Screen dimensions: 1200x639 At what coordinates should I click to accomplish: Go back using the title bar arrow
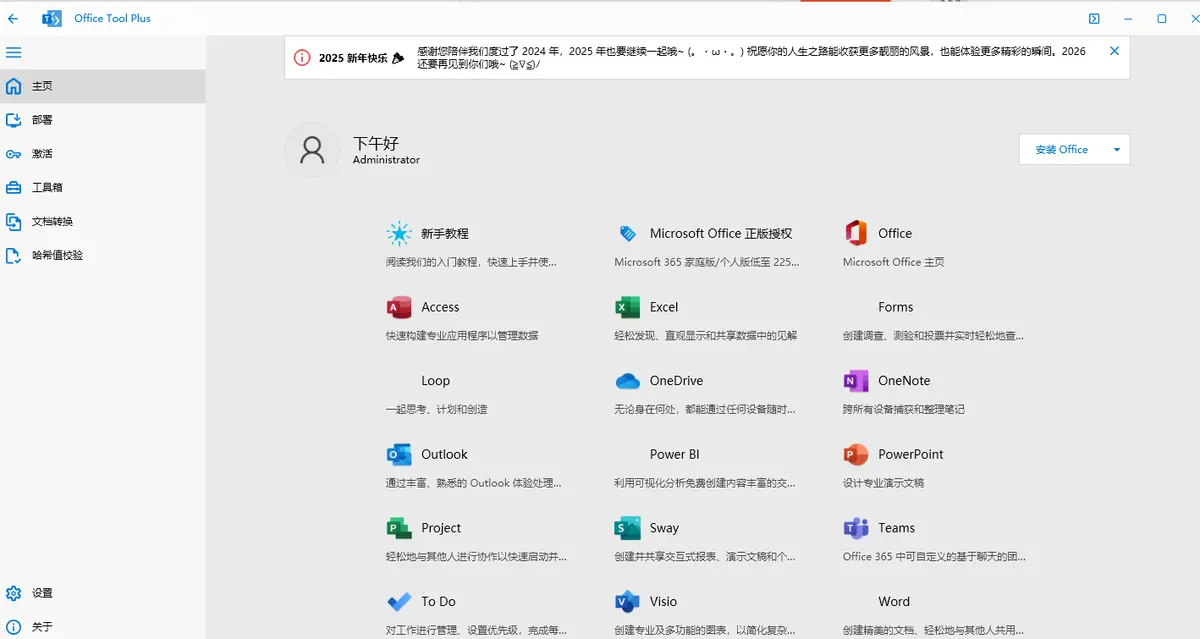click(13, 18)
